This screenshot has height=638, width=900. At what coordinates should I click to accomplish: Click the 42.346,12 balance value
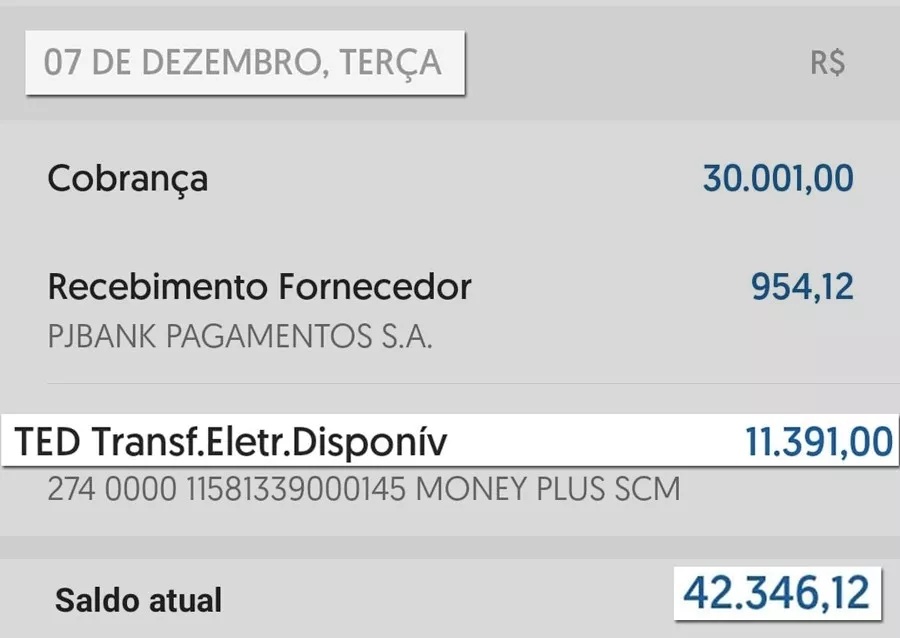point(777,593)
